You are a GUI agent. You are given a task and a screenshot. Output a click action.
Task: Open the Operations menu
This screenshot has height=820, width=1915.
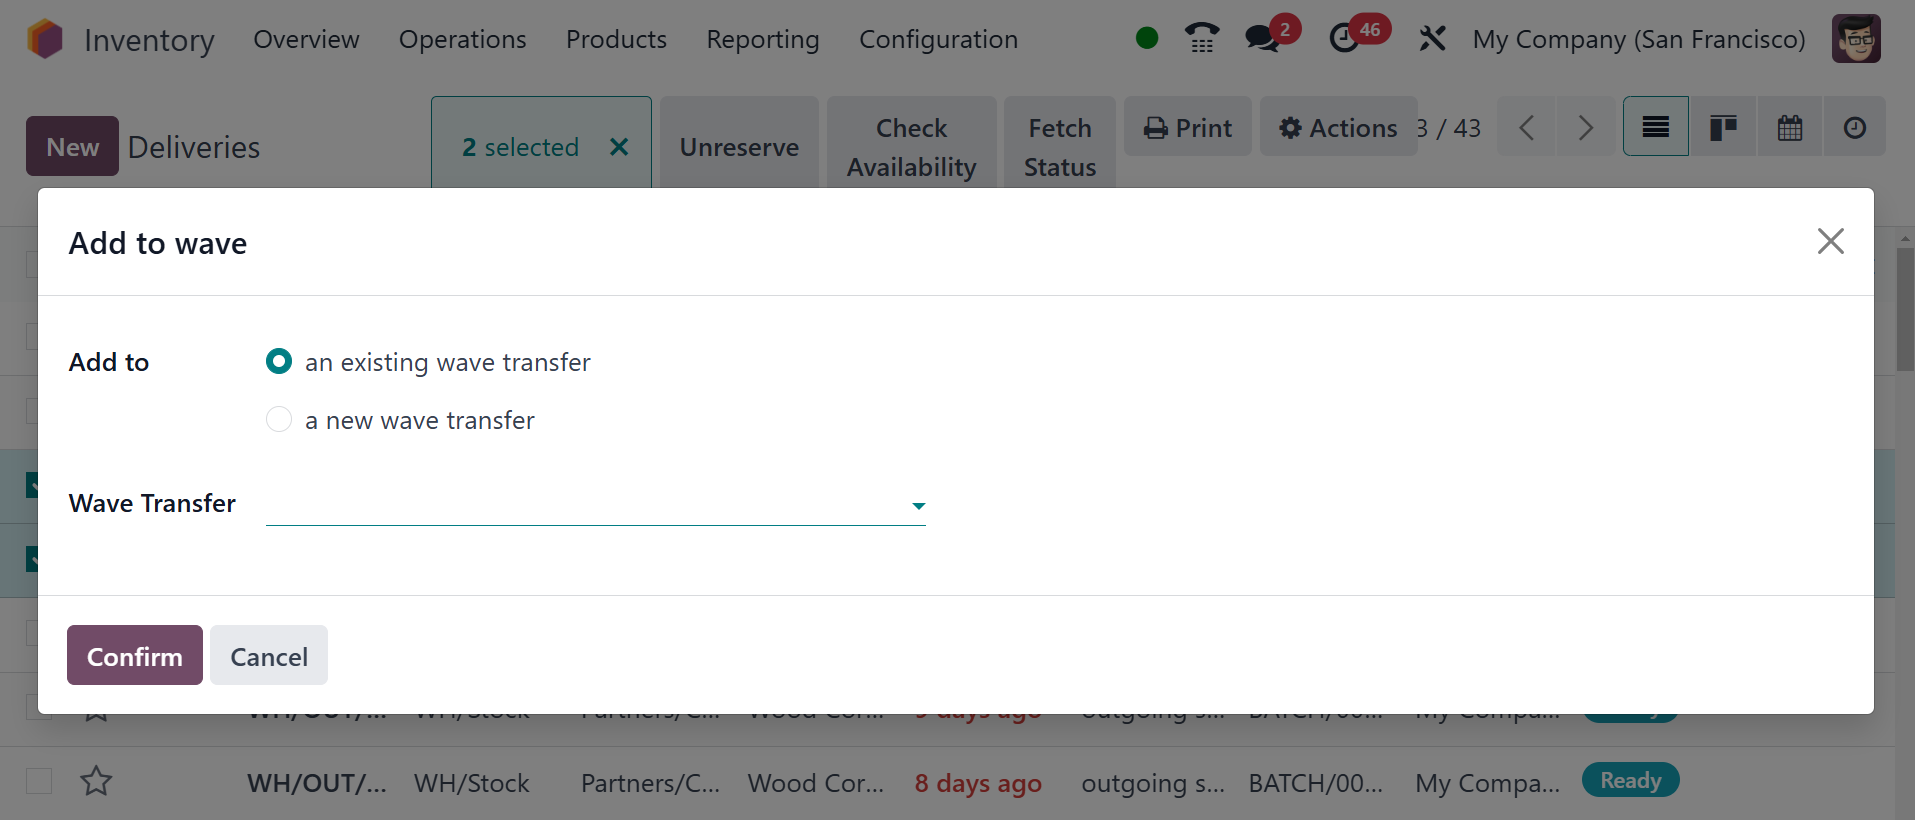tap(462, 39)
